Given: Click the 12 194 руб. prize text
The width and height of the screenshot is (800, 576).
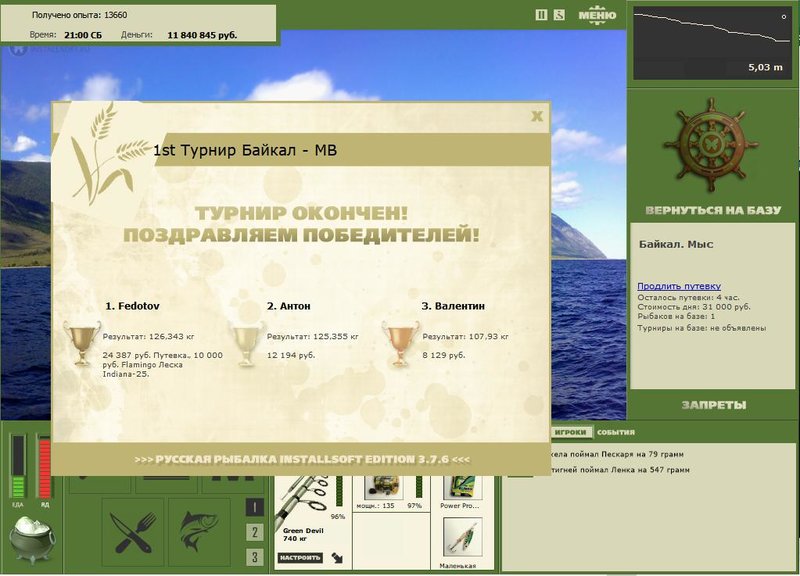Looking at the screenshot, I should point(291,355).
